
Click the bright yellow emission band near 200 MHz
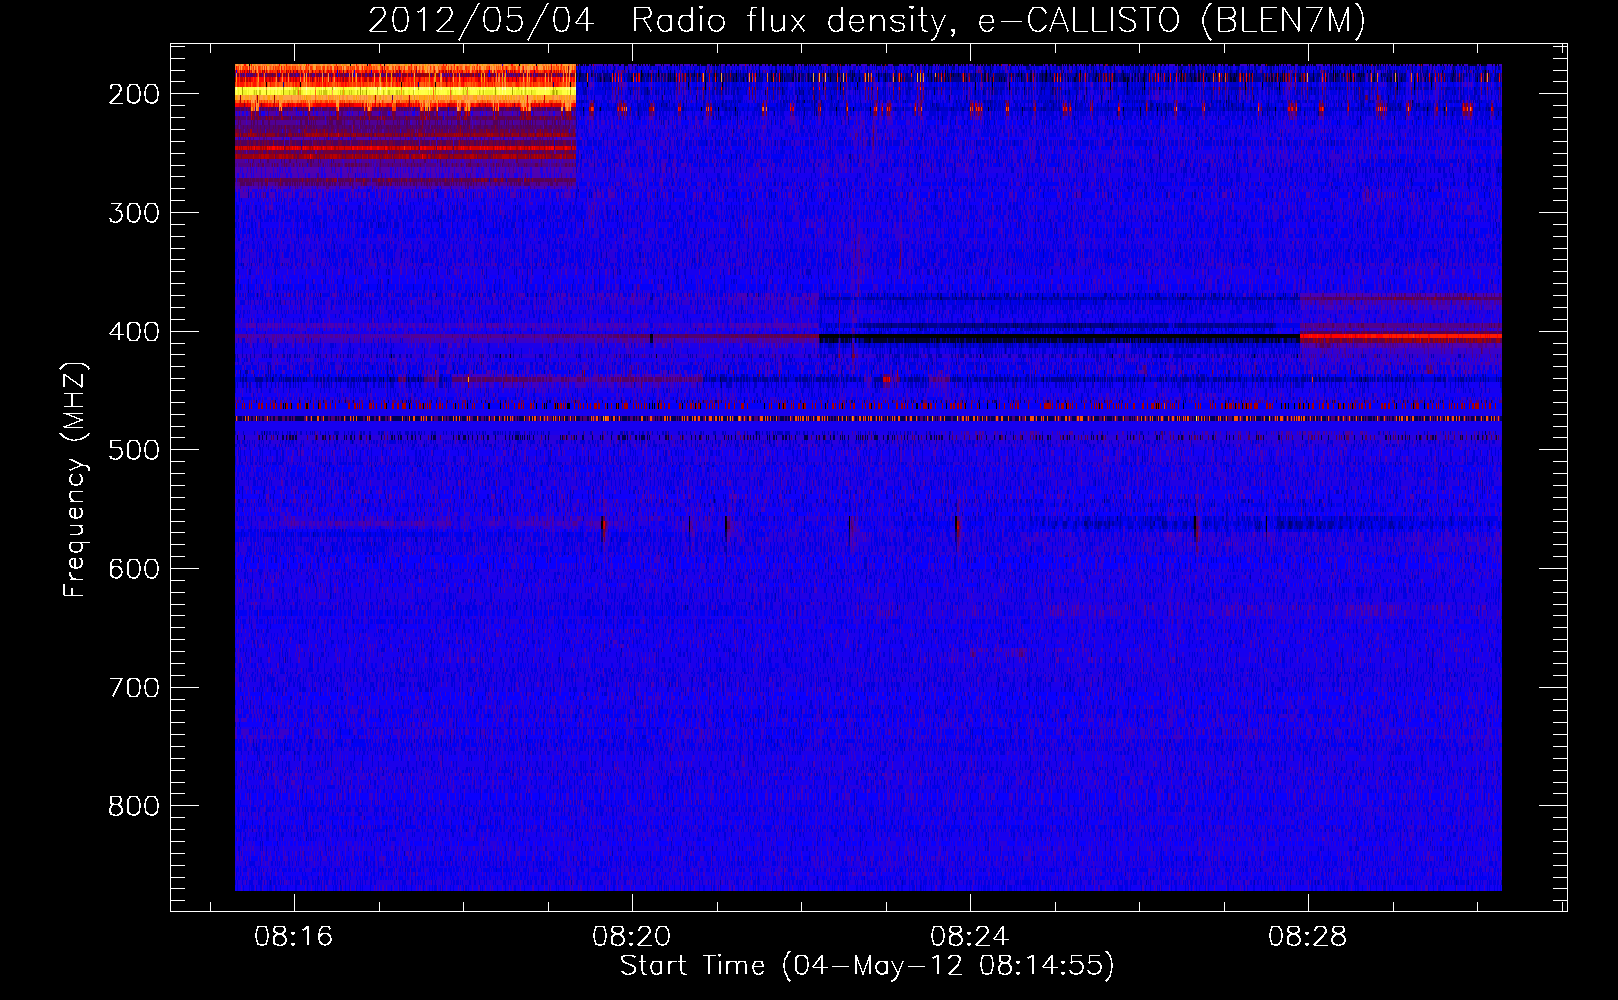[x=405, y=93]
